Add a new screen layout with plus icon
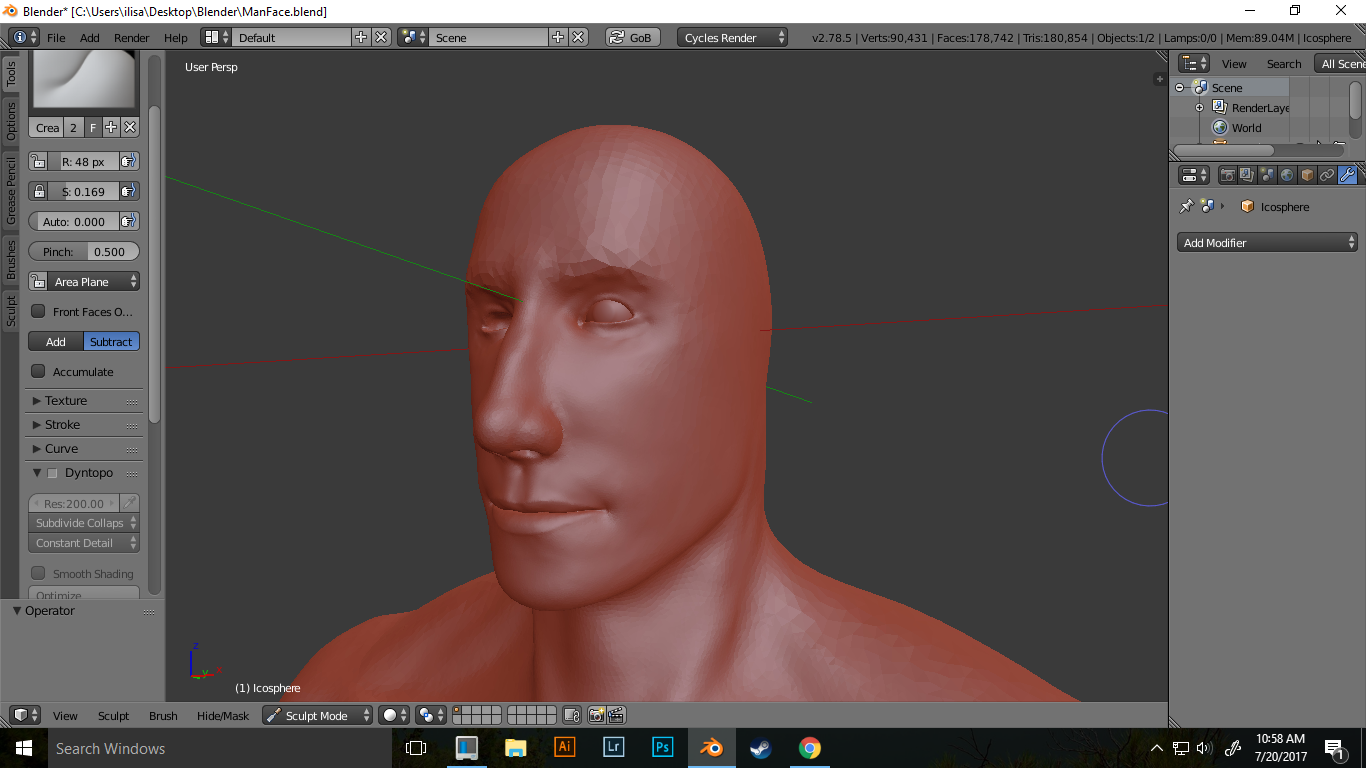 click(x=361, y=37)
